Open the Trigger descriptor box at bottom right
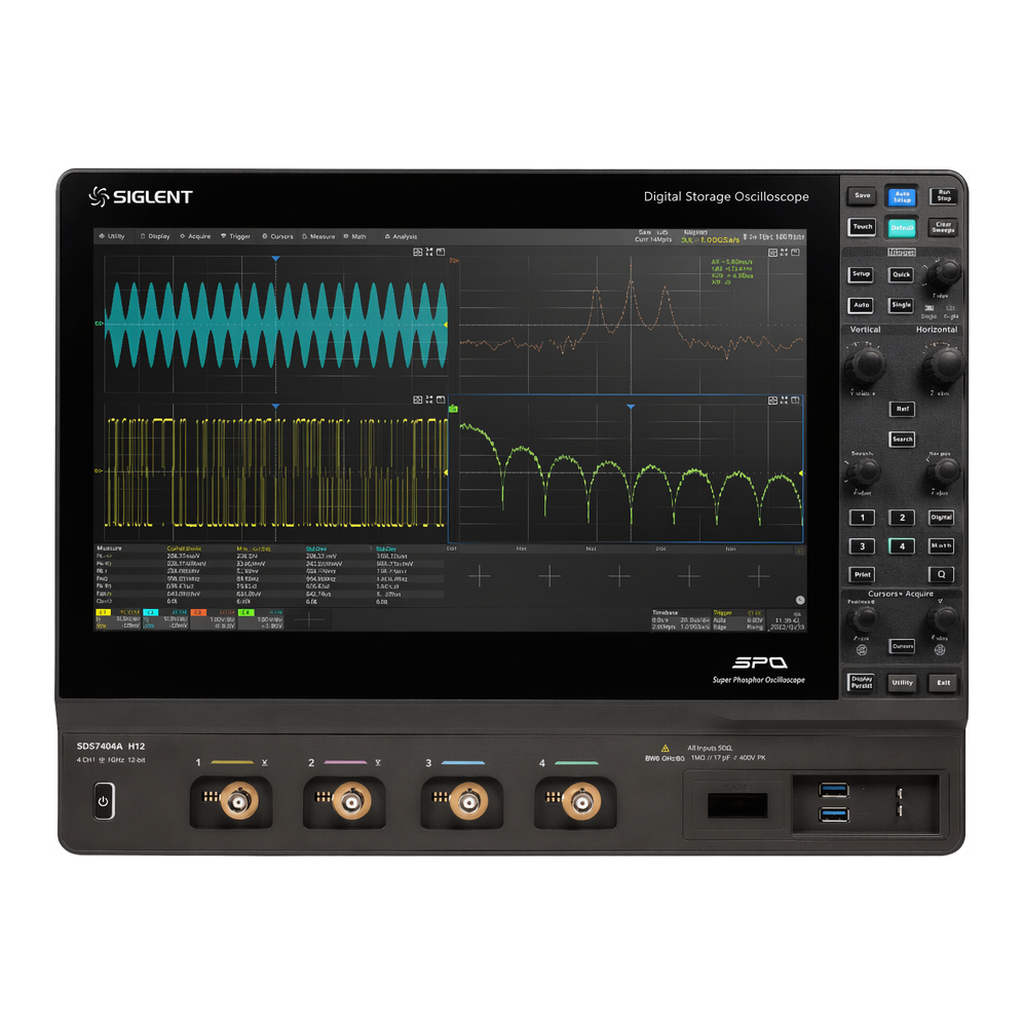Viewport: 1024px width, 1024px height. click(739, 620)
